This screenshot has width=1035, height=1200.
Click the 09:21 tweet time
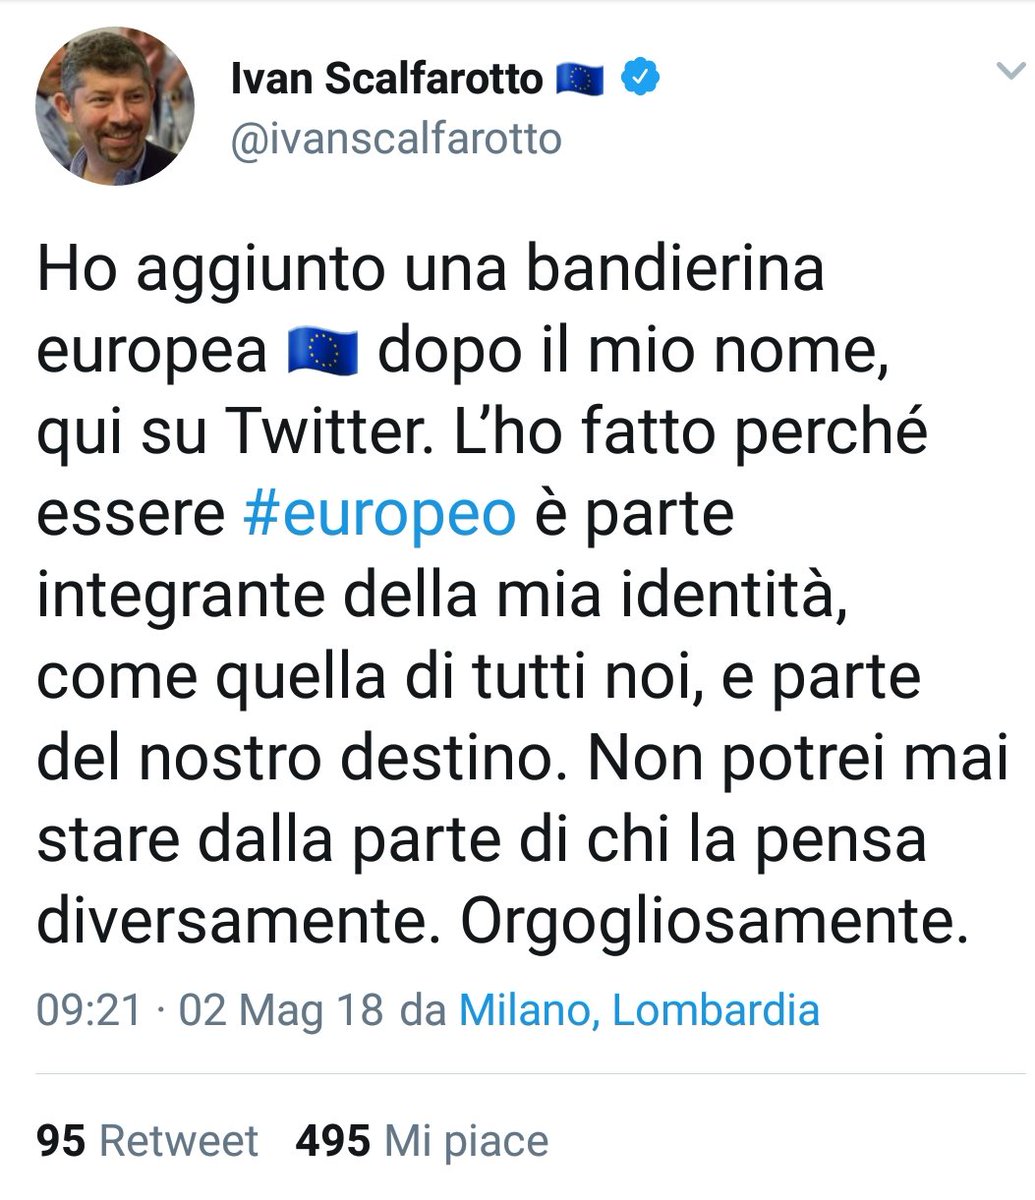pyautogui.click(x=89, y=1010)
